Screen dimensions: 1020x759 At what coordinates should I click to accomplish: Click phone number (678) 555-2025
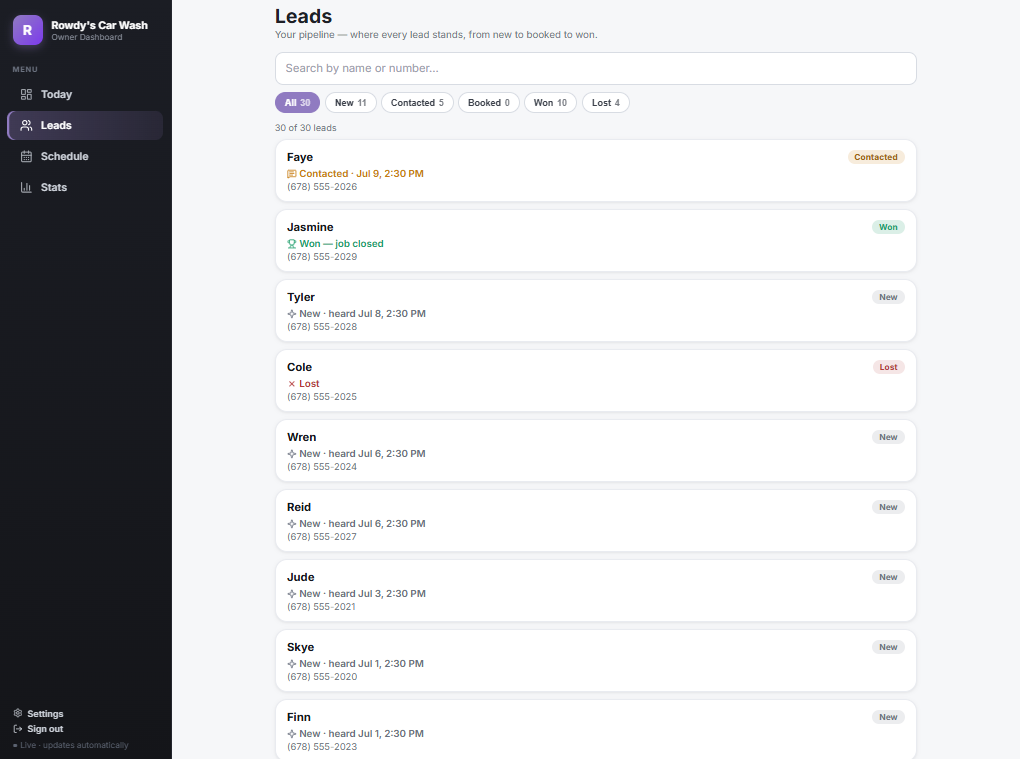(x=322, y=397)
